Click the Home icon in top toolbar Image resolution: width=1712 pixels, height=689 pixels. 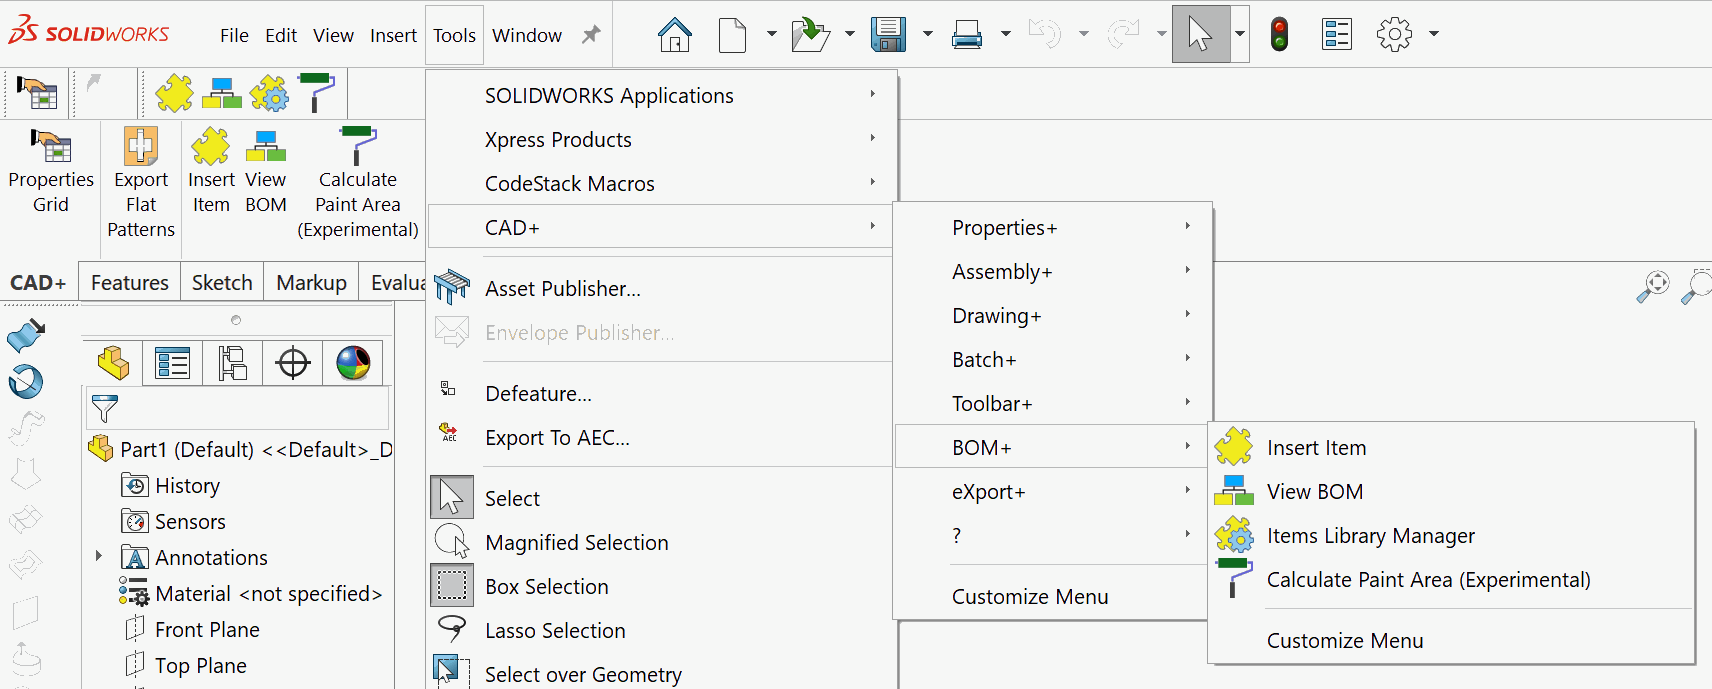pyautogui.click(x=675, y=35)
